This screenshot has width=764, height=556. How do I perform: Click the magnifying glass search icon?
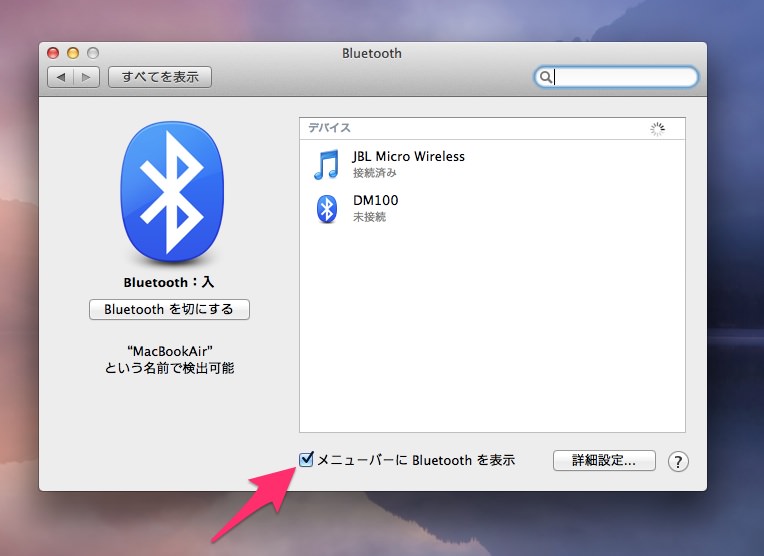tap(546, 77)
